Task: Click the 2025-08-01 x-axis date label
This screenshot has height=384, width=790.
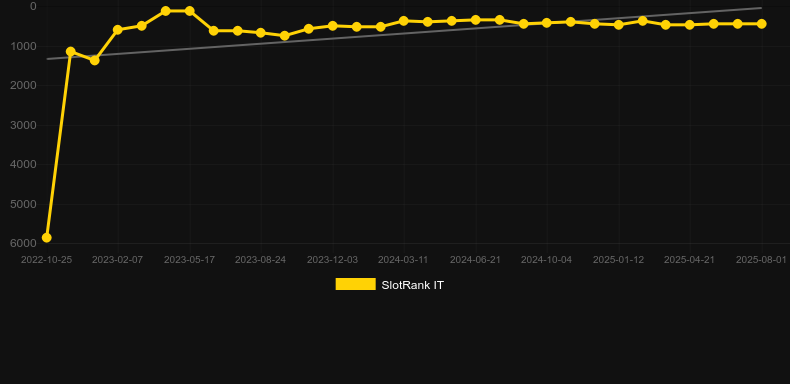Action: pos(761,260)
